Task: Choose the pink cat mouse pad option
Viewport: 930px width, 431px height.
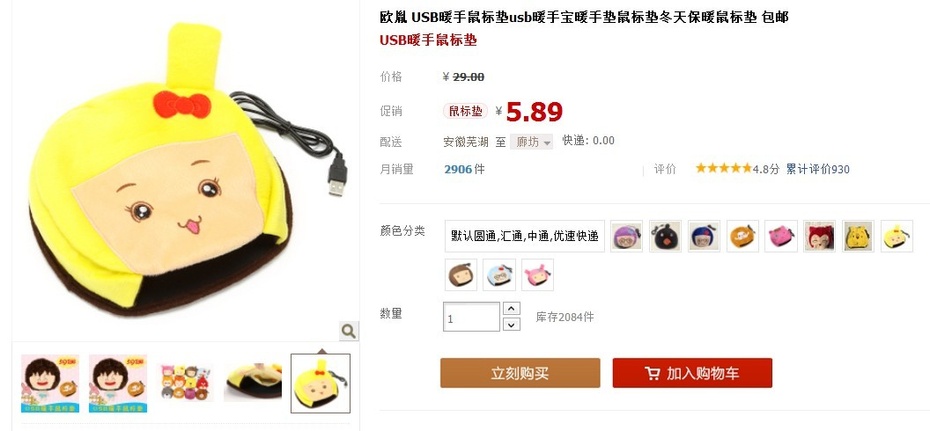Action: (781, 236)
